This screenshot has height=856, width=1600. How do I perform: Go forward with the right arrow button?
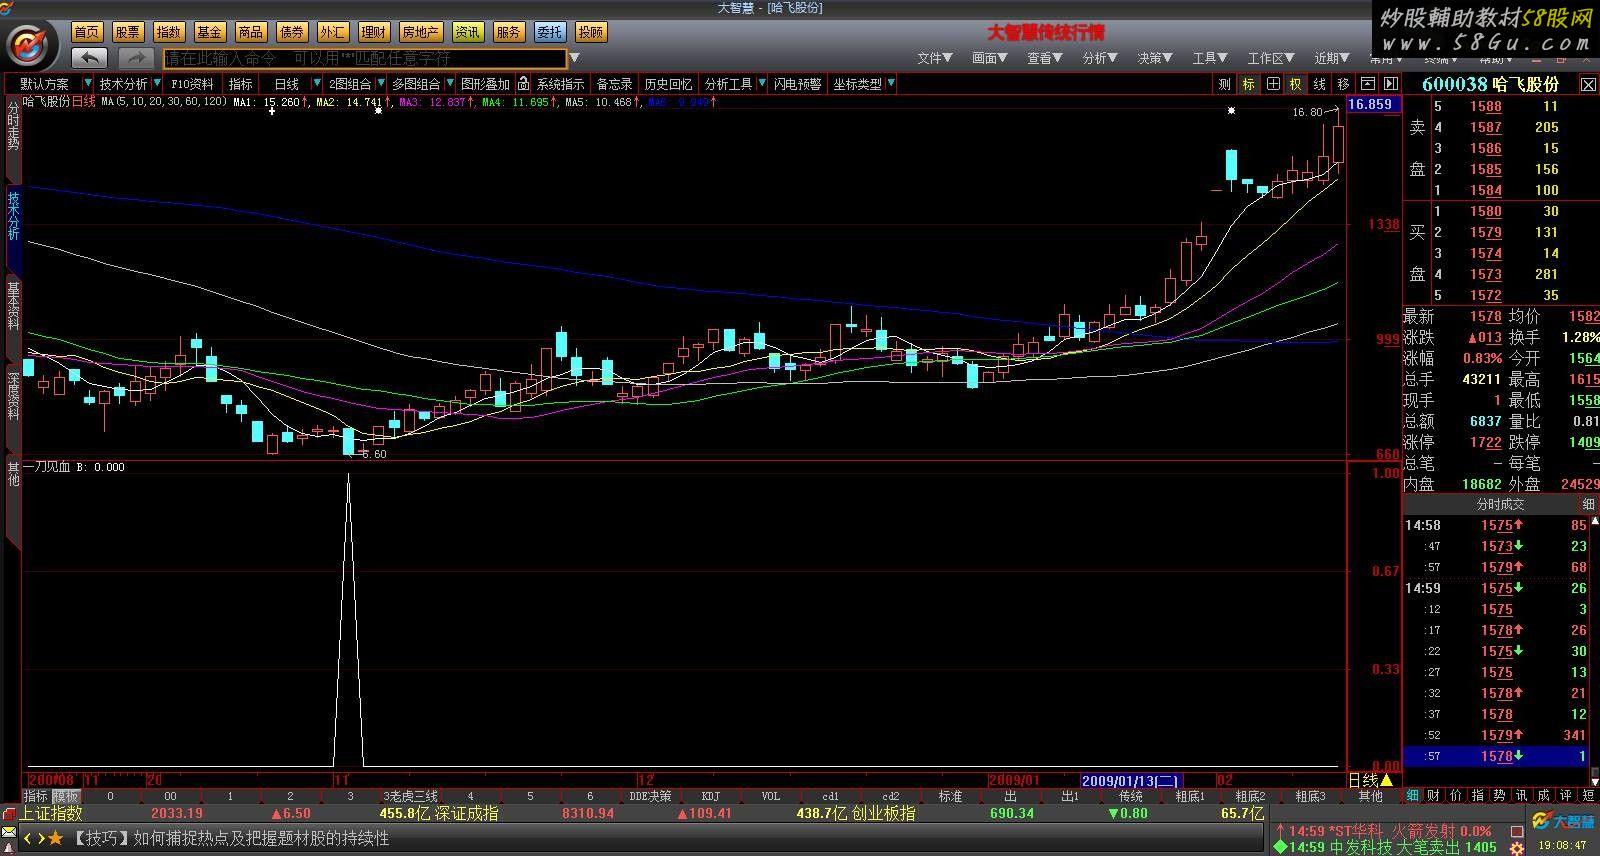click(135, 58)
